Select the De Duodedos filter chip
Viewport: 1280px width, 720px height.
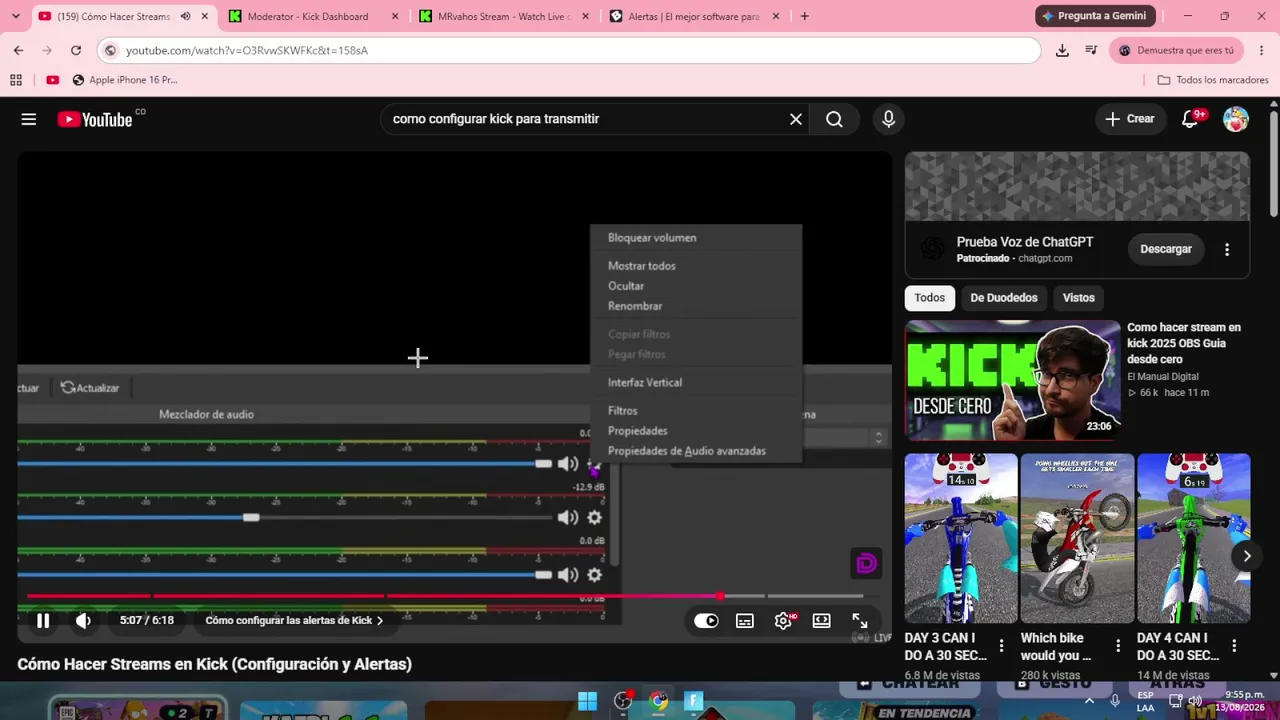click(x=1004, y=298)
